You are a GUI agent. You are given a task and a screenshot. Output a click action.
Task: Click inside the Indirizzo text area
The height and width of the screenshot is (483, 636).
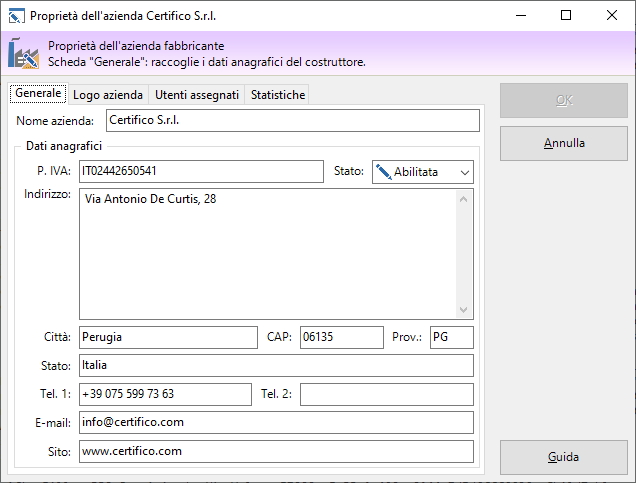[x=266, y=253]
